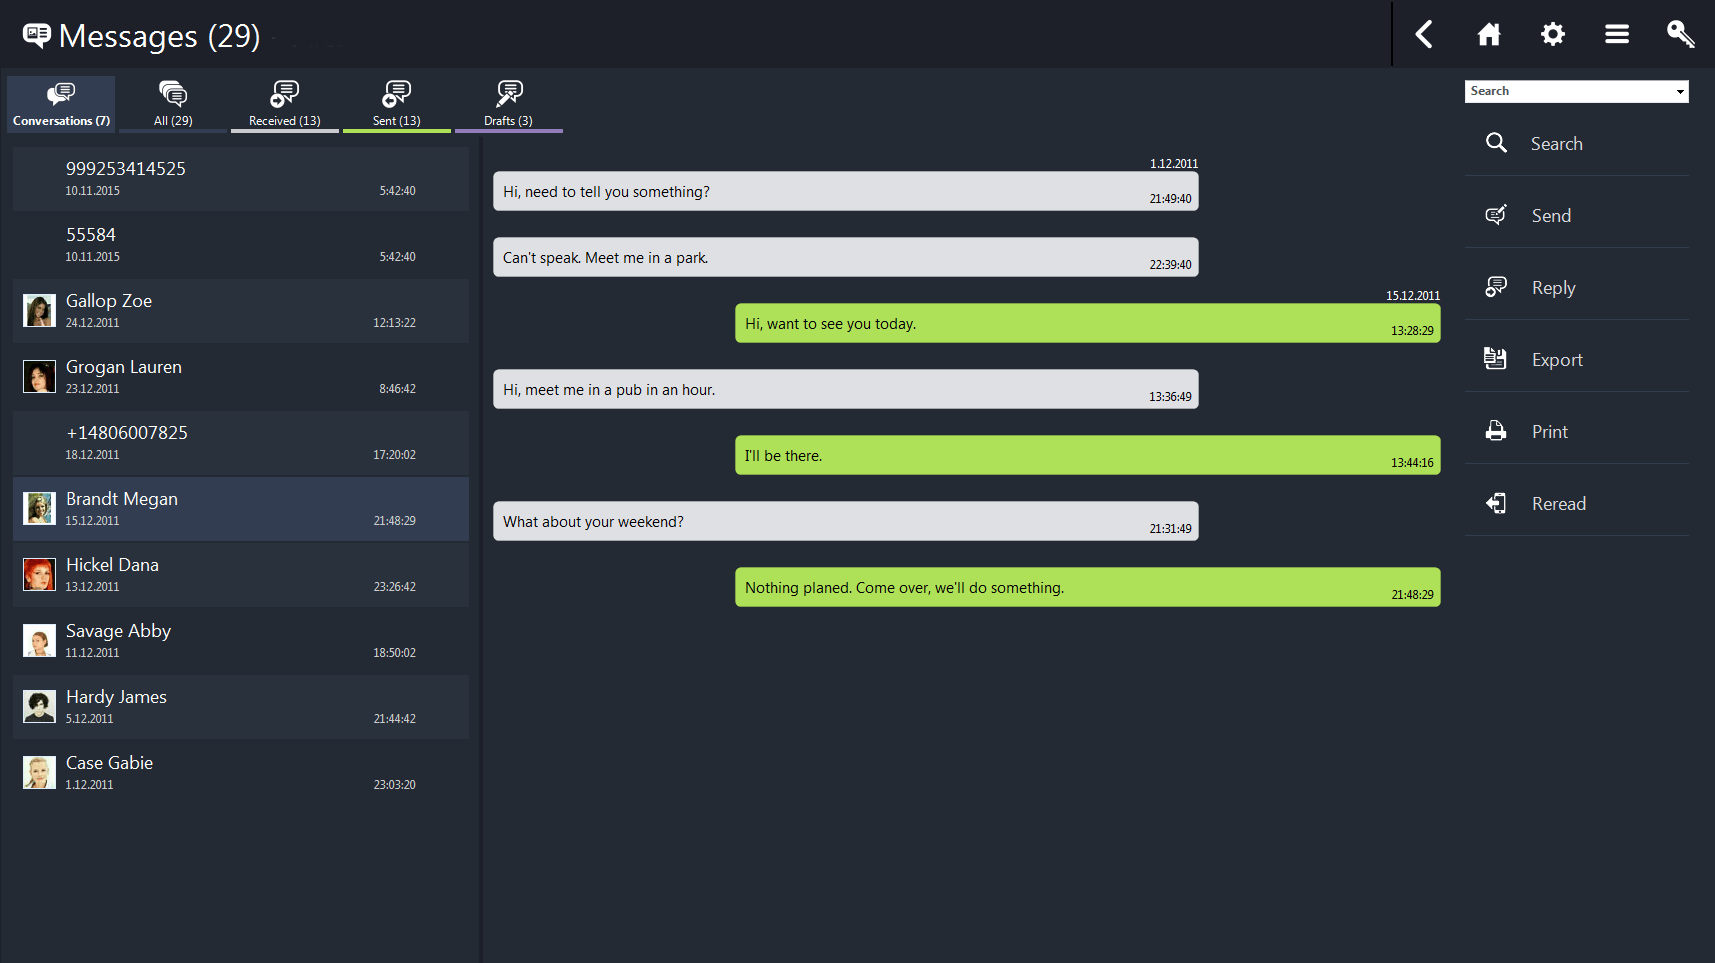Select the Sent (13) tab
1715x963 pixels.
(397, 104)
